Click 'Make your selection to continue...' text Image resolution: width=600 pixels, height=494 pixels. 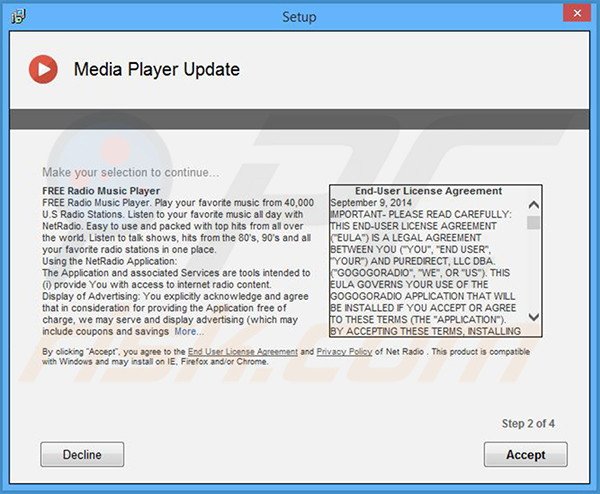click(x=131, y=173)
